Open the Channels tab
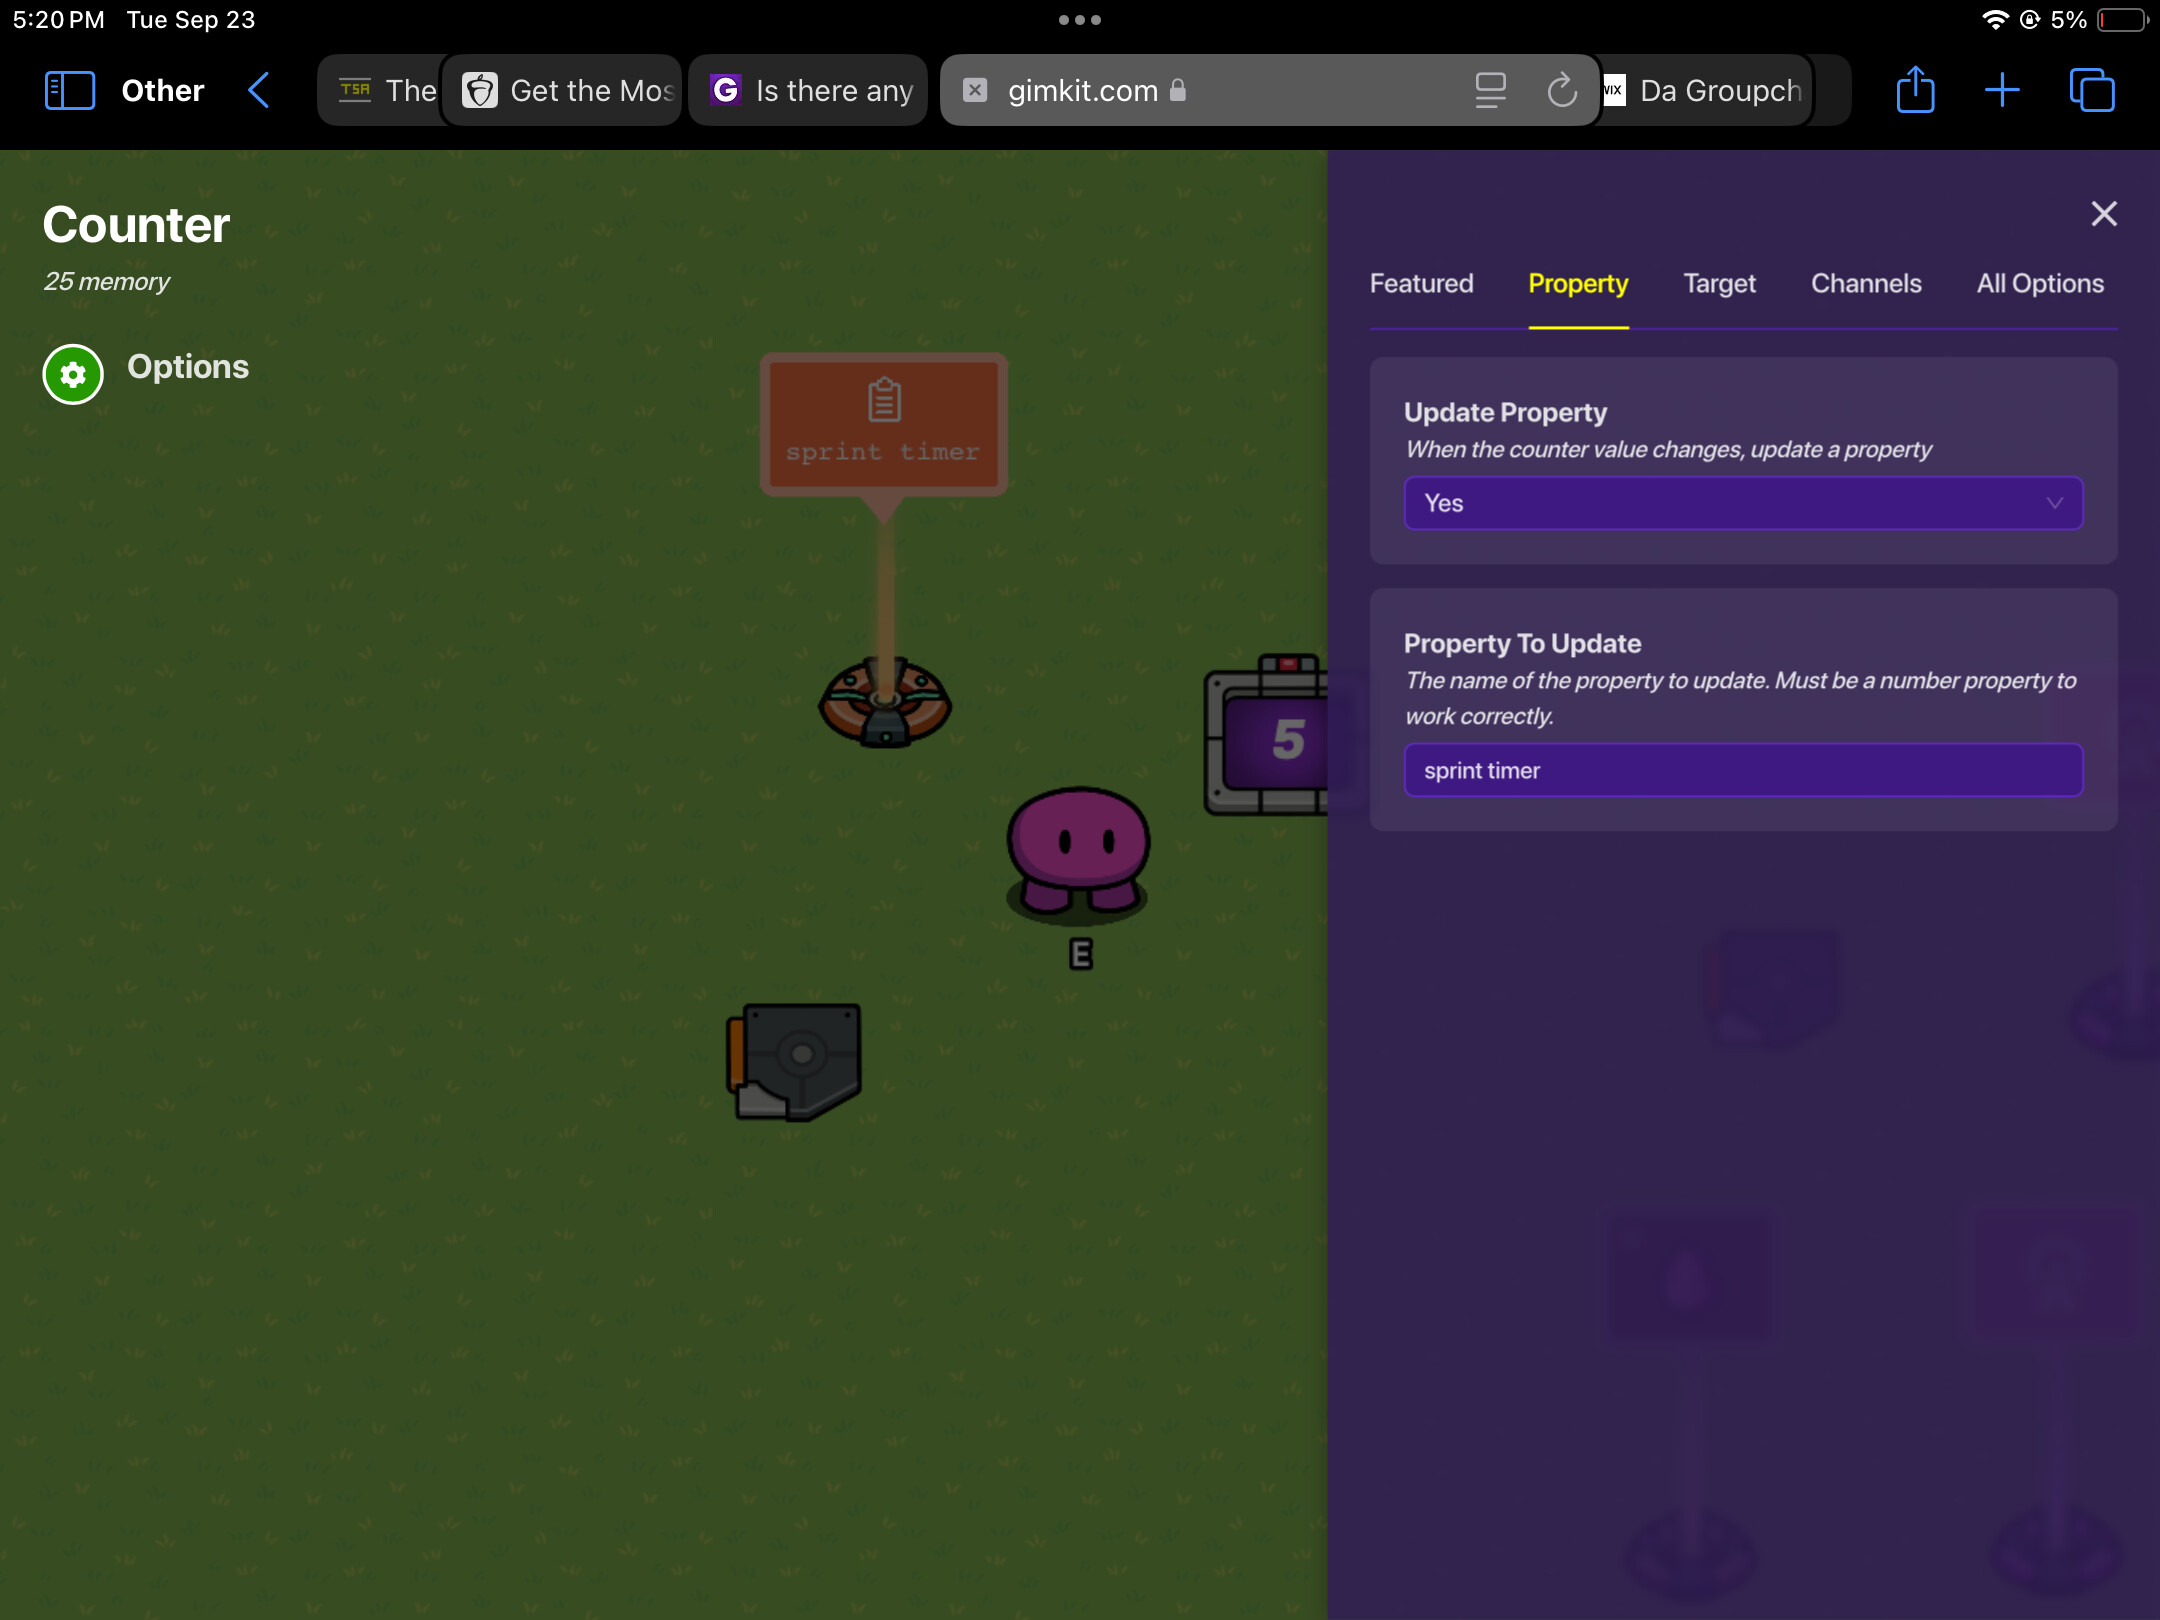This screenshot has height=1620, width=2160. click(1866, 284)
